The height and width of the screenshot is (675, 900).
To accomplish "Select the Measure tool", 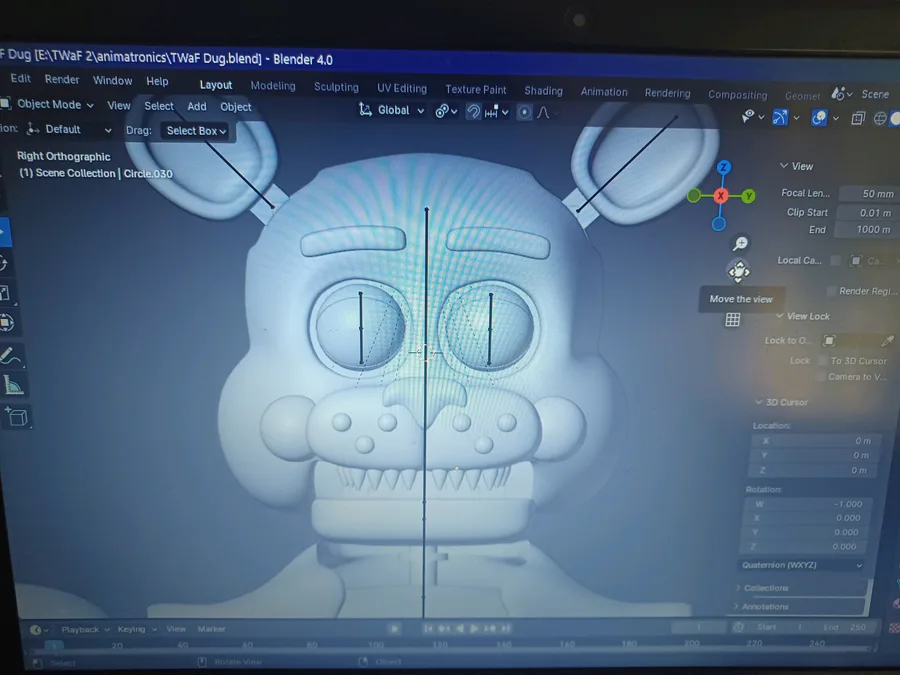I will click(x=13, y=385).
